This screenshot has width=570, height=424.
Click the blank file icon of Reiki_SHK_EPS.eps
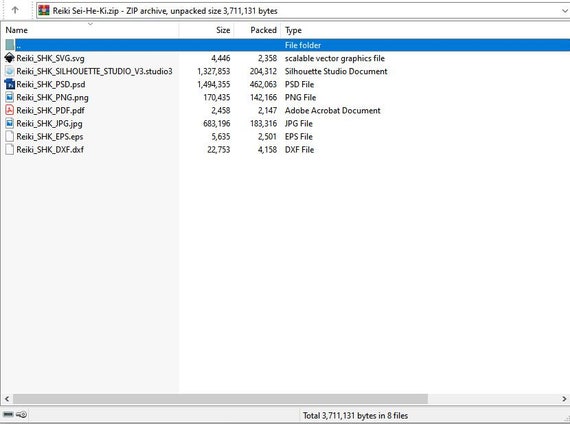point(10,136)
